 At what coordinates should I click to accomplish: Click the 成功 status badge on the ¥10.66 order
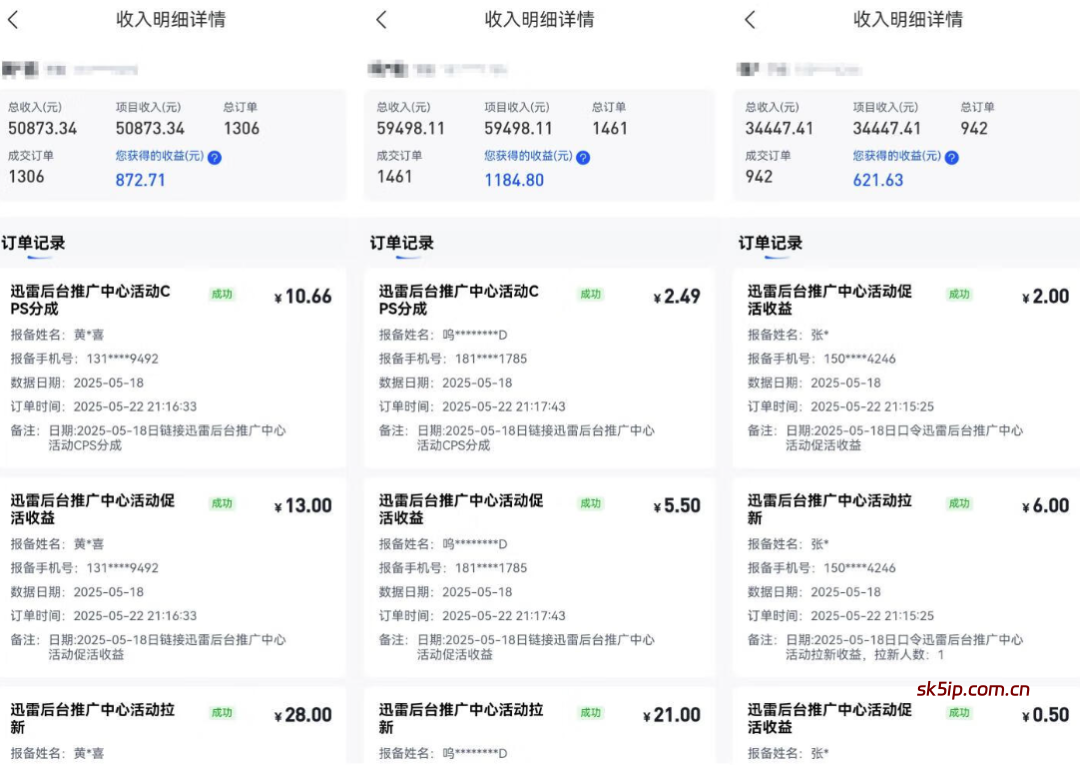click(221, 294)
